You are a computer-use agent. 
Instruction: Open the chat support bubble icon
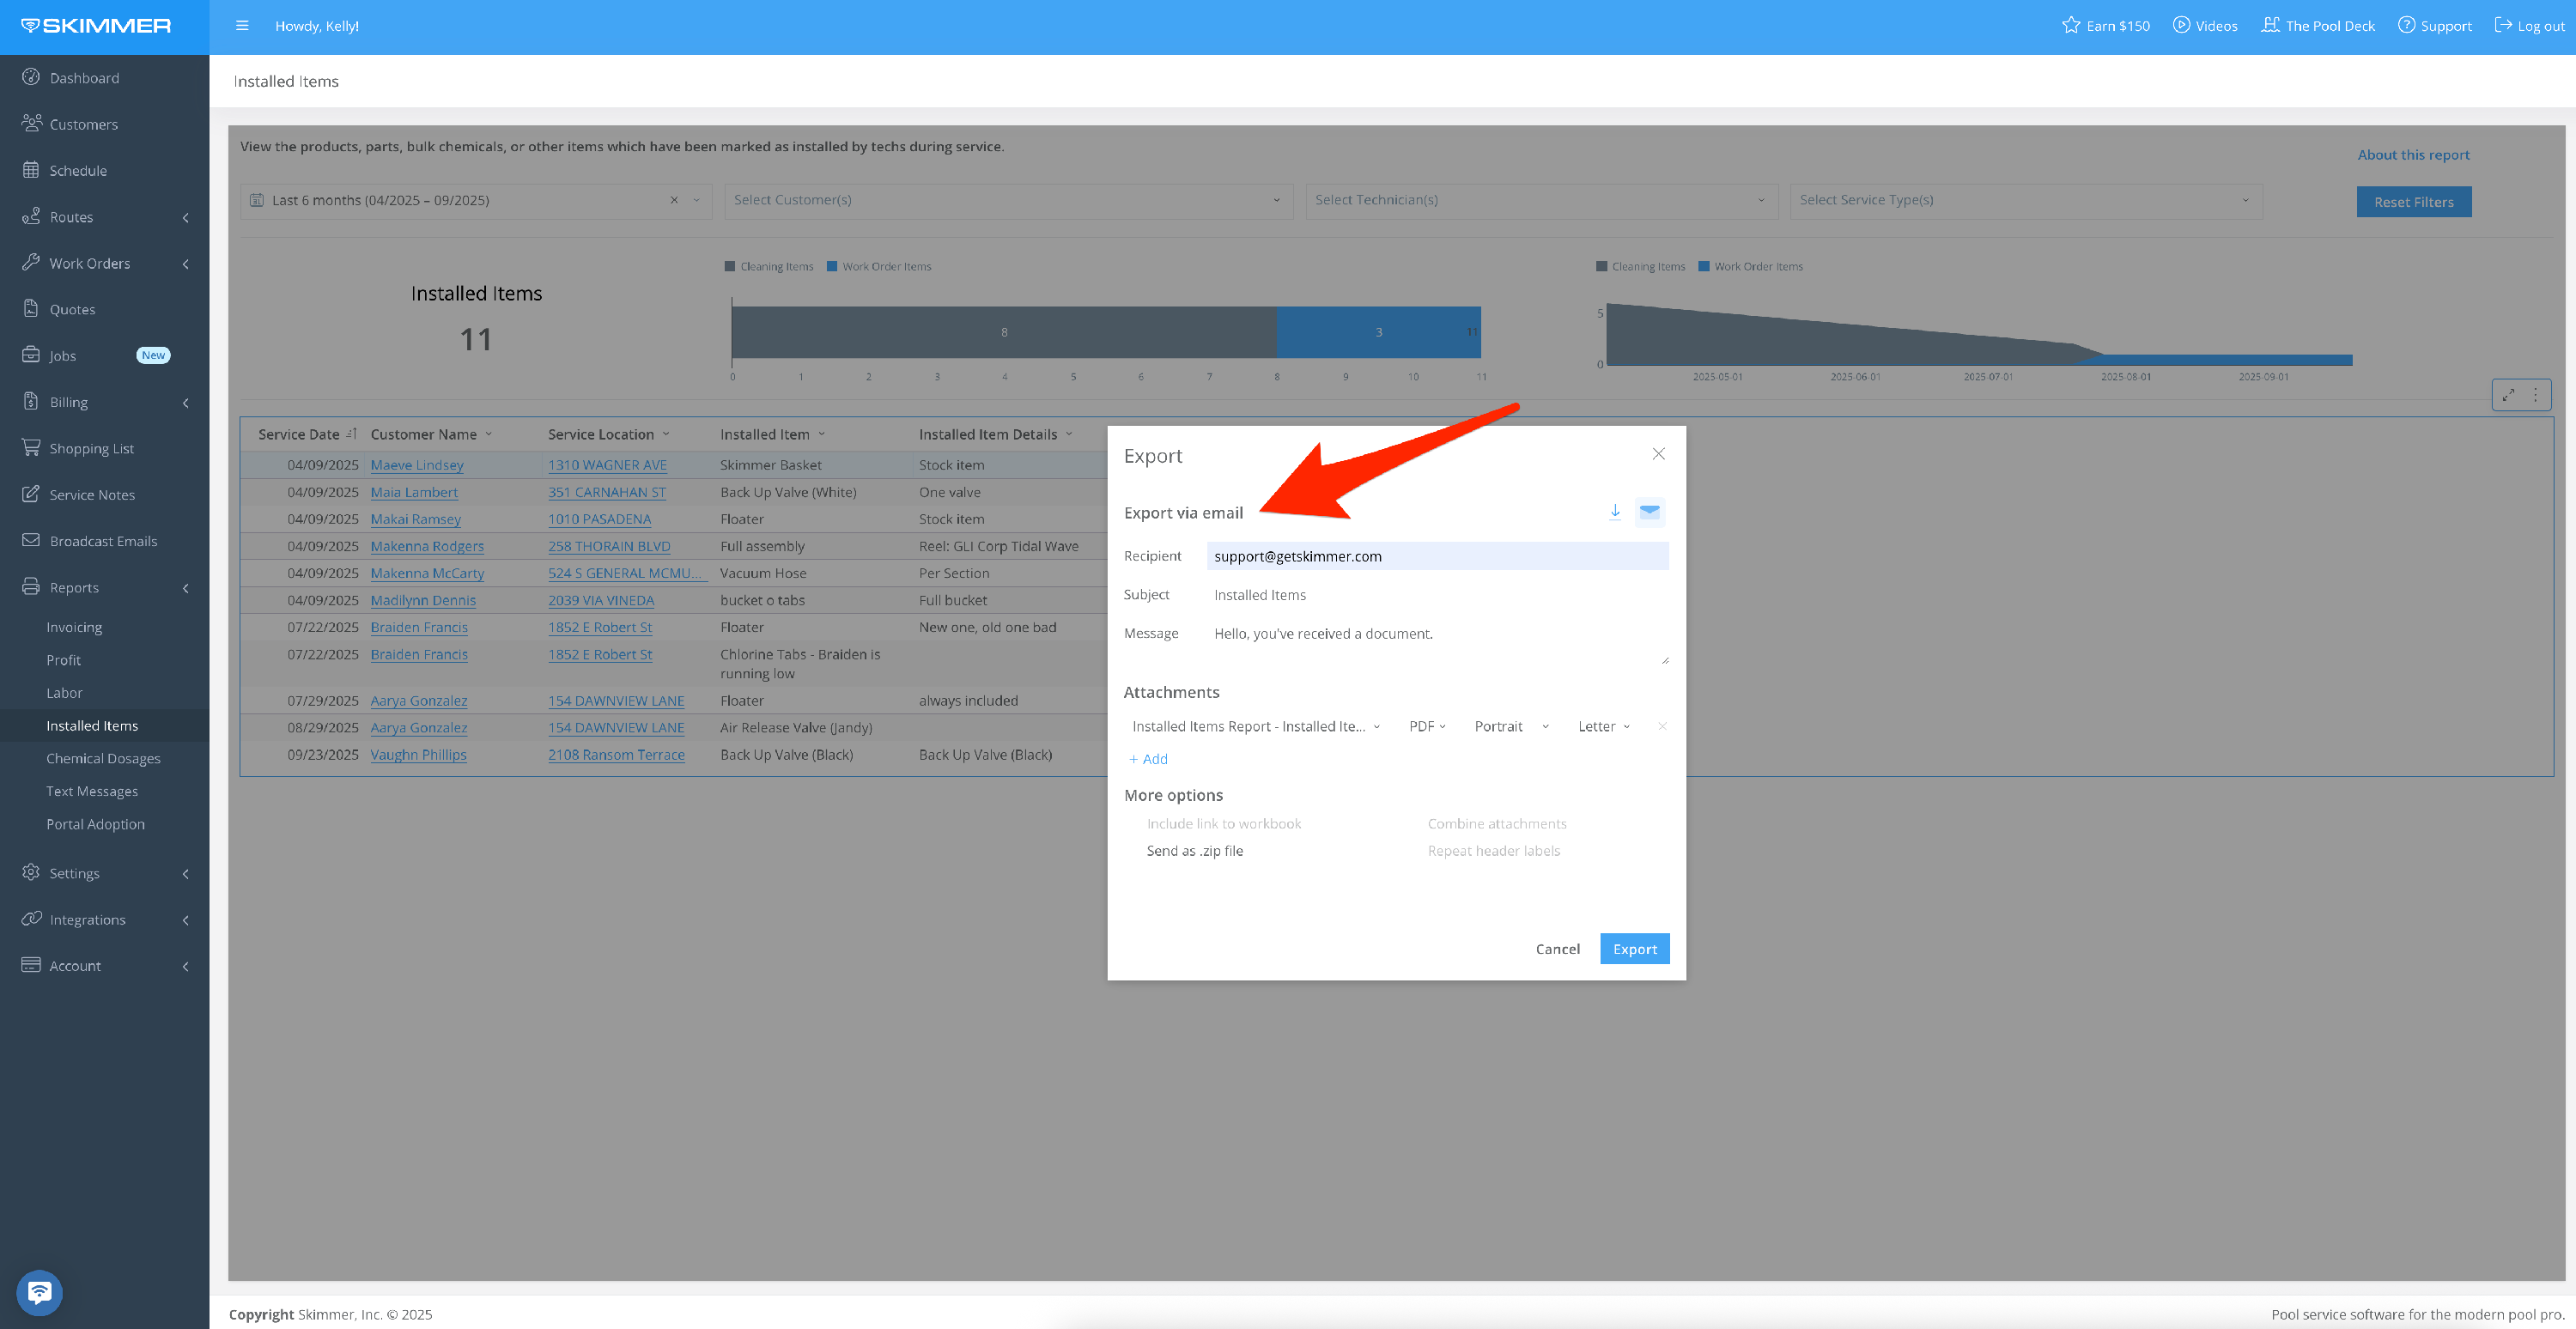click(x=39, y=1292)
